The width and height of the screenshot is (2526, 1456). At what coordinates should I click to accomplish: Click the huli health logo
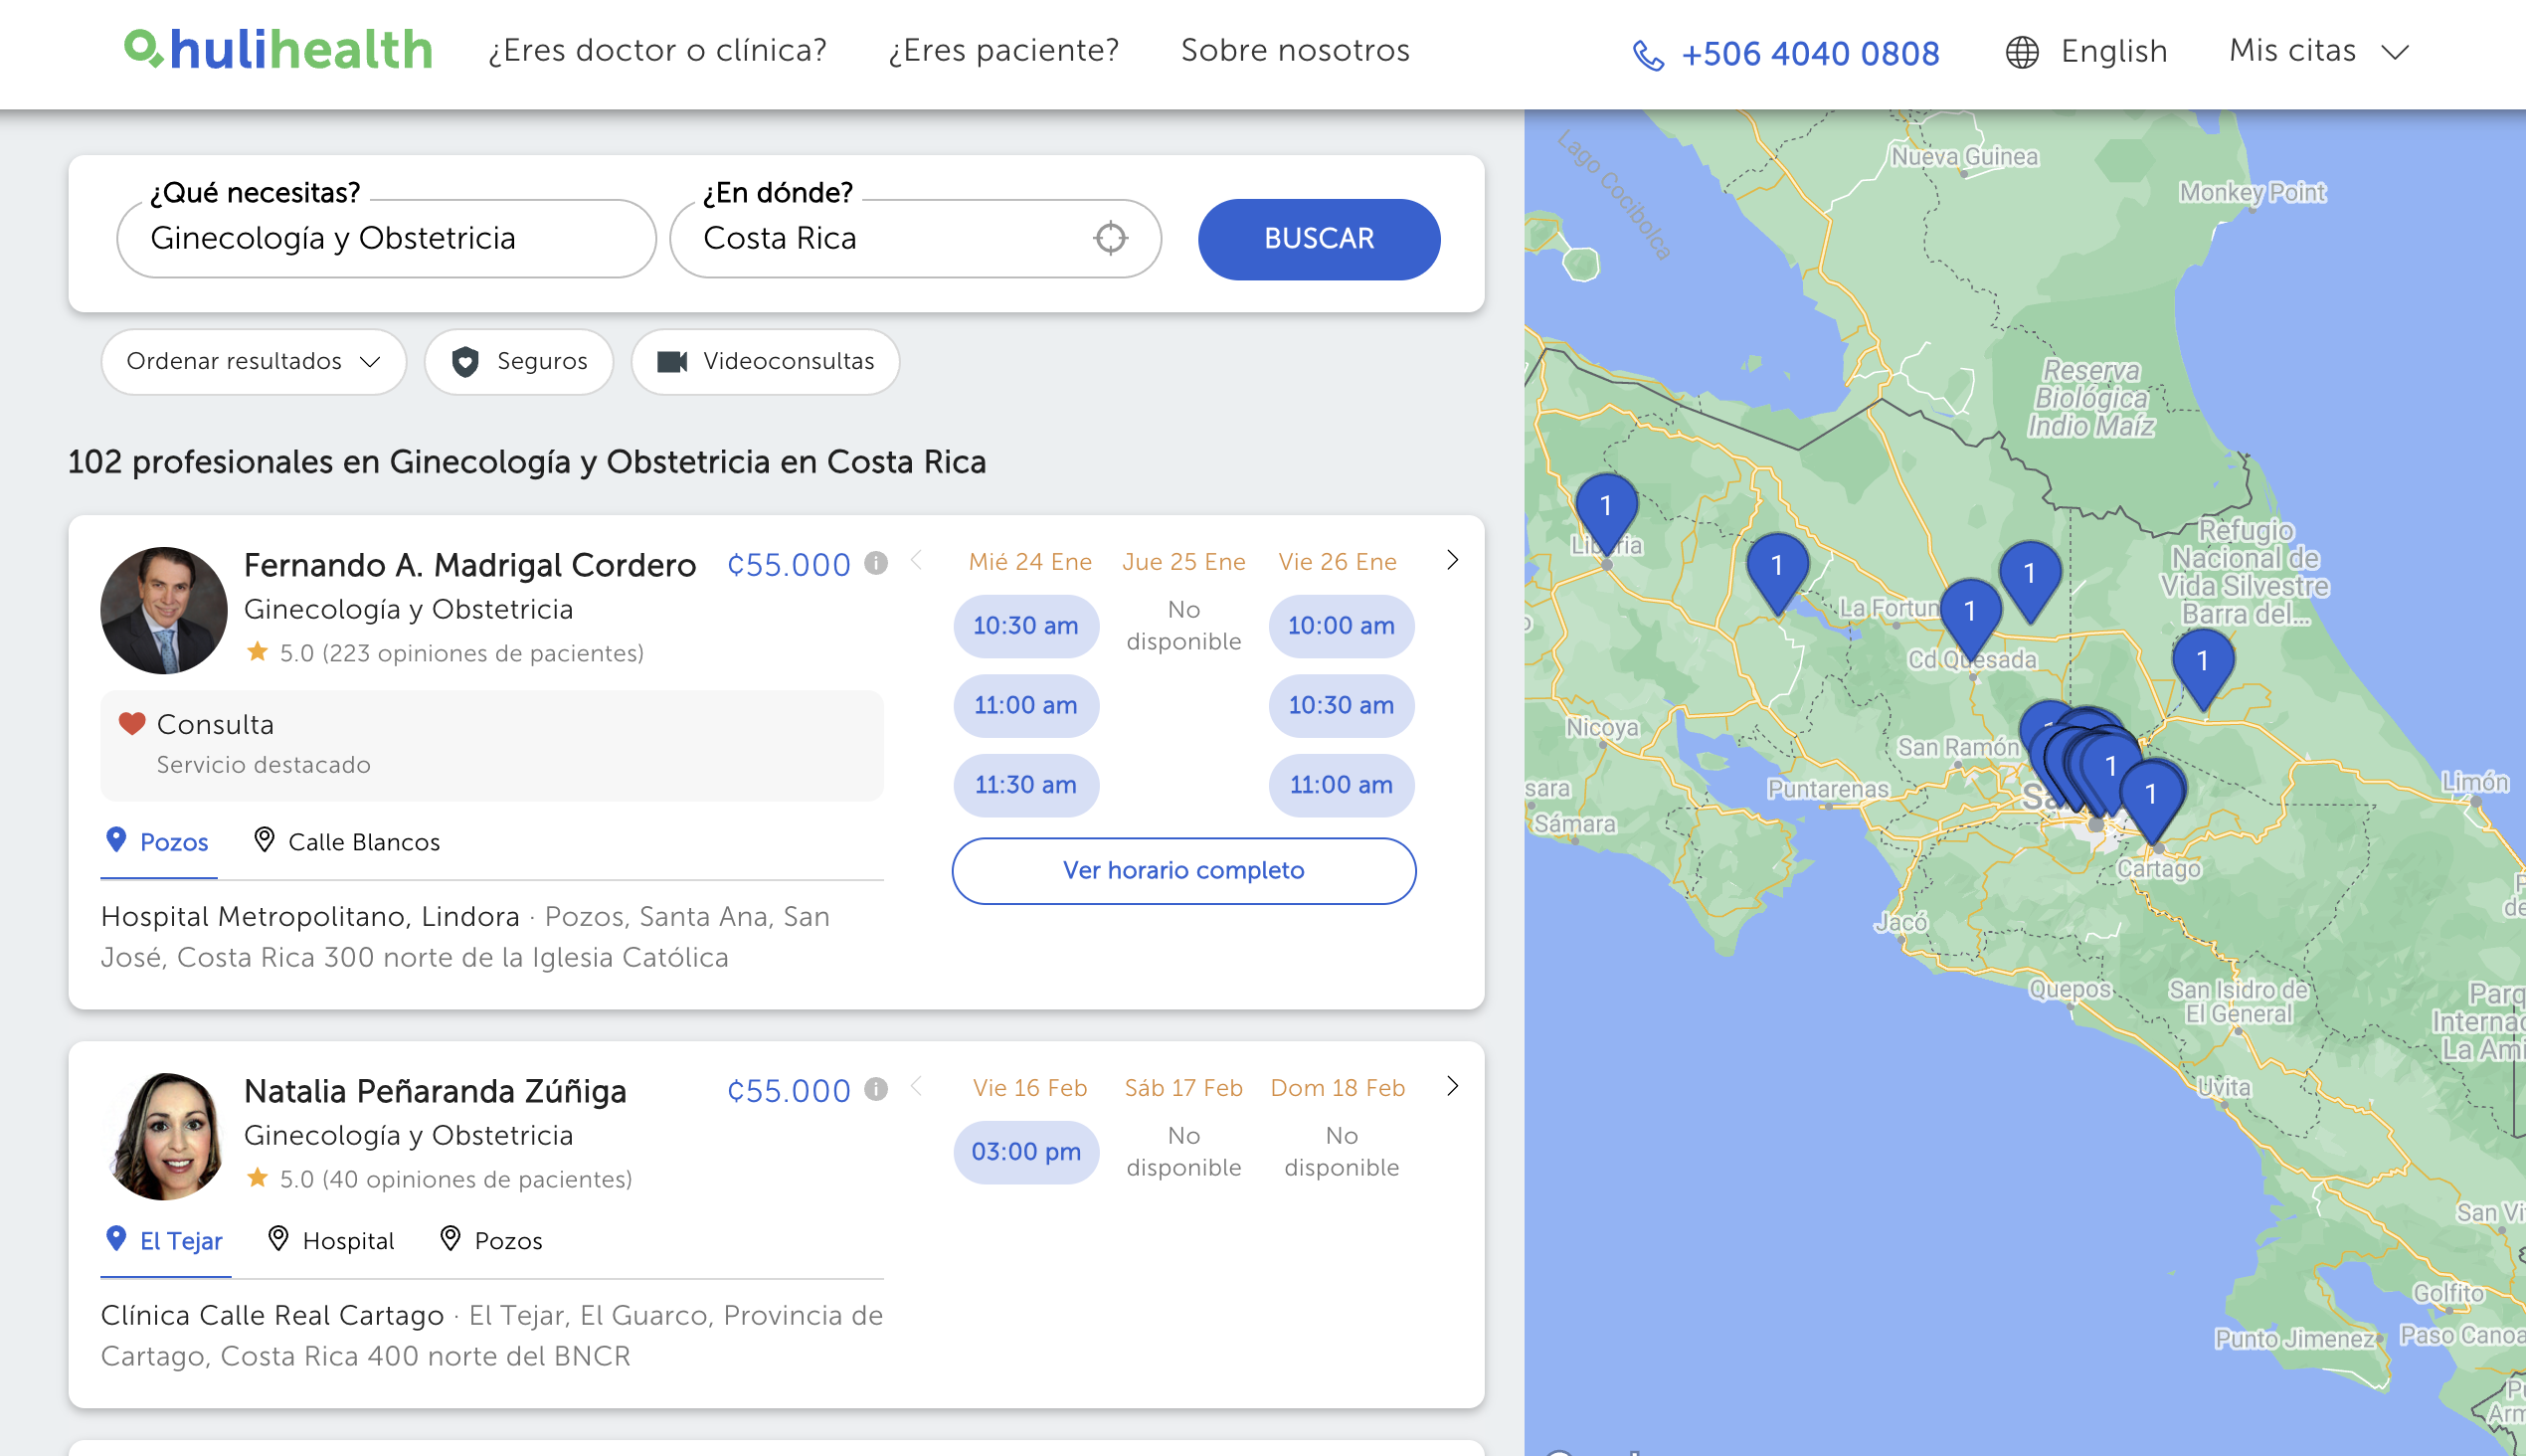point(278,49)
